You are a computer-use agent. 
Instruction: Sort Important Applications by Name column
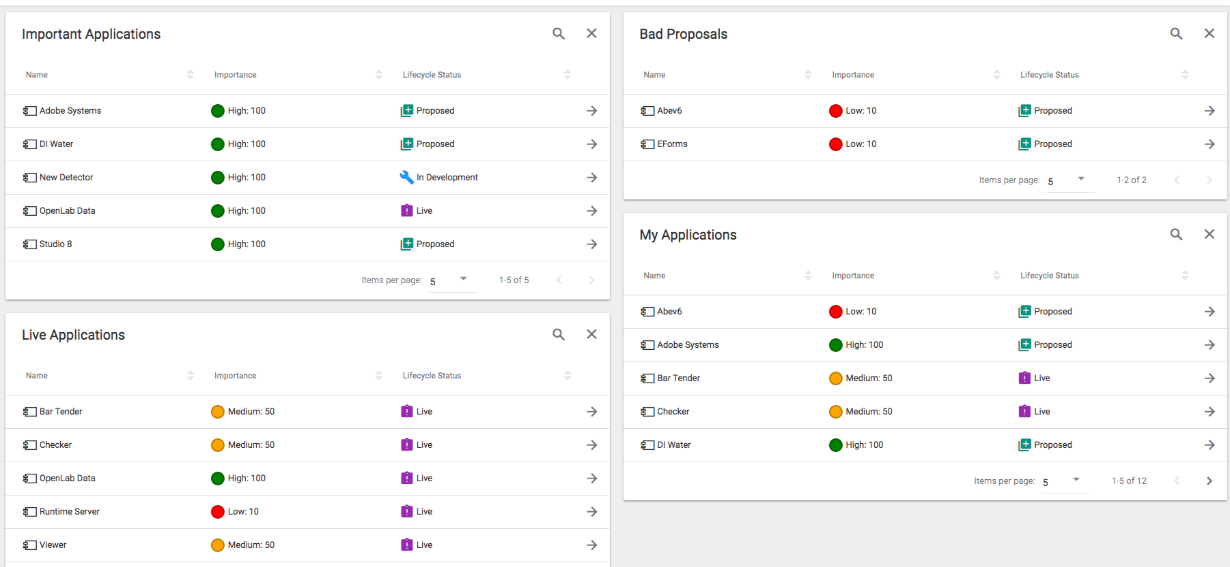(190, 75)
